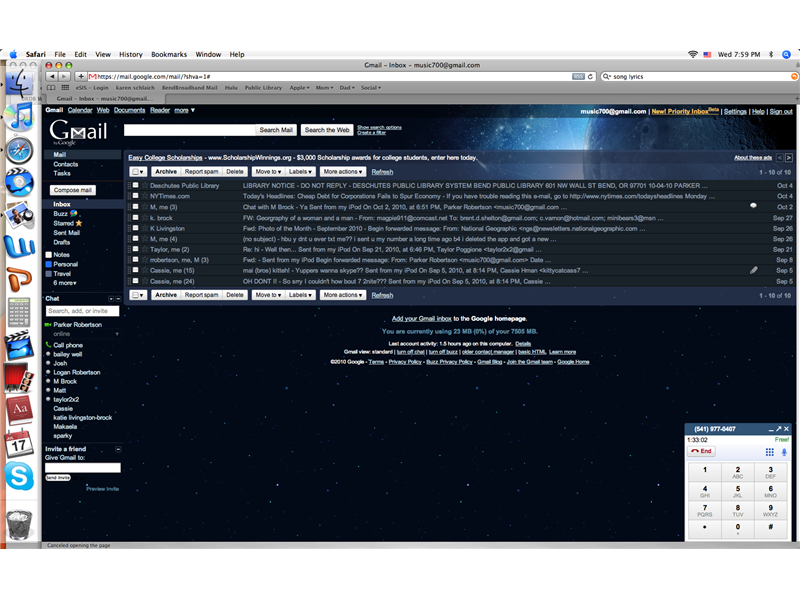Click the Sign out link

coord(781,111)
